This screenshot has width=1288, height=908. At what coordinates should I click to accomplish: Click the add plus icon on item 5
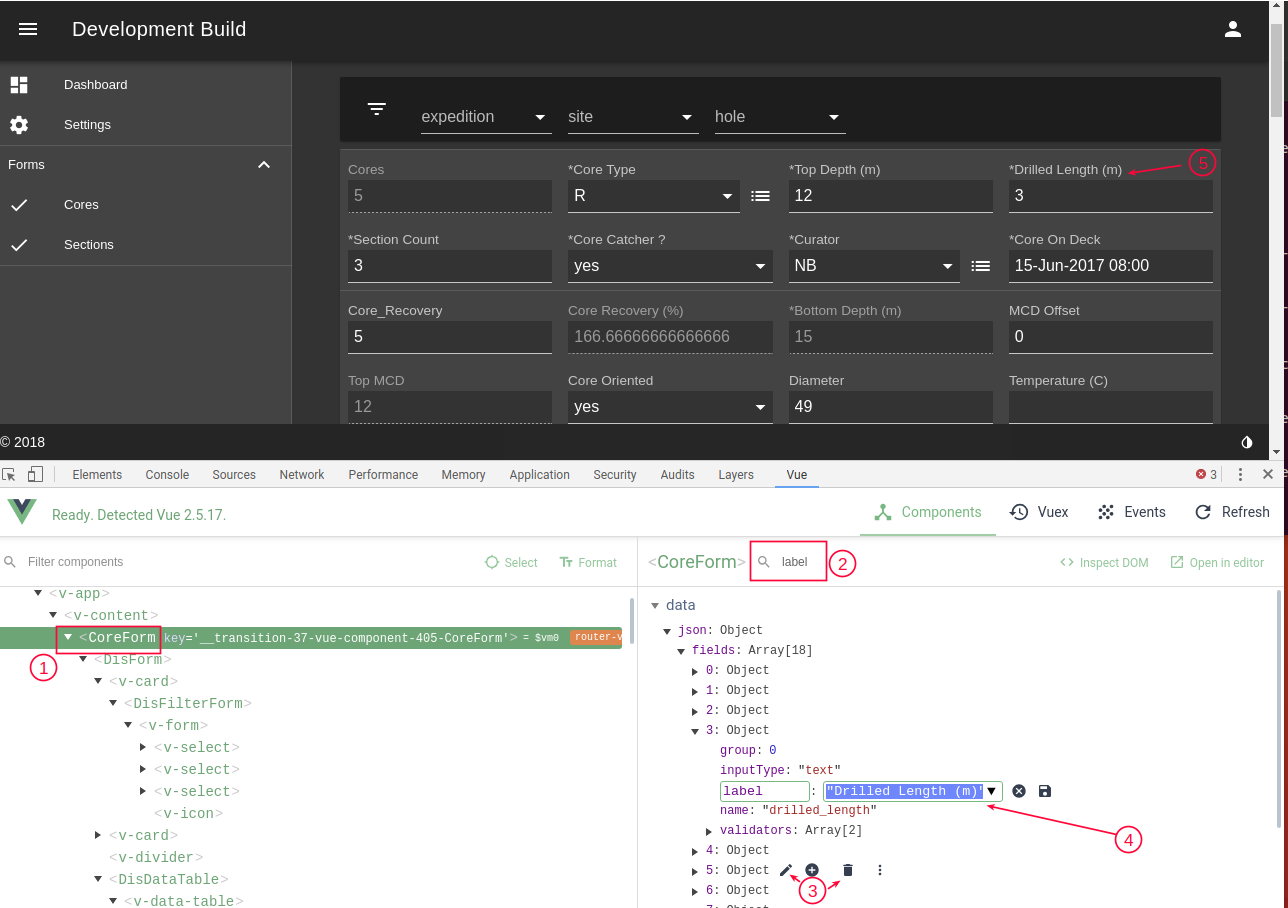click(812, 870)
